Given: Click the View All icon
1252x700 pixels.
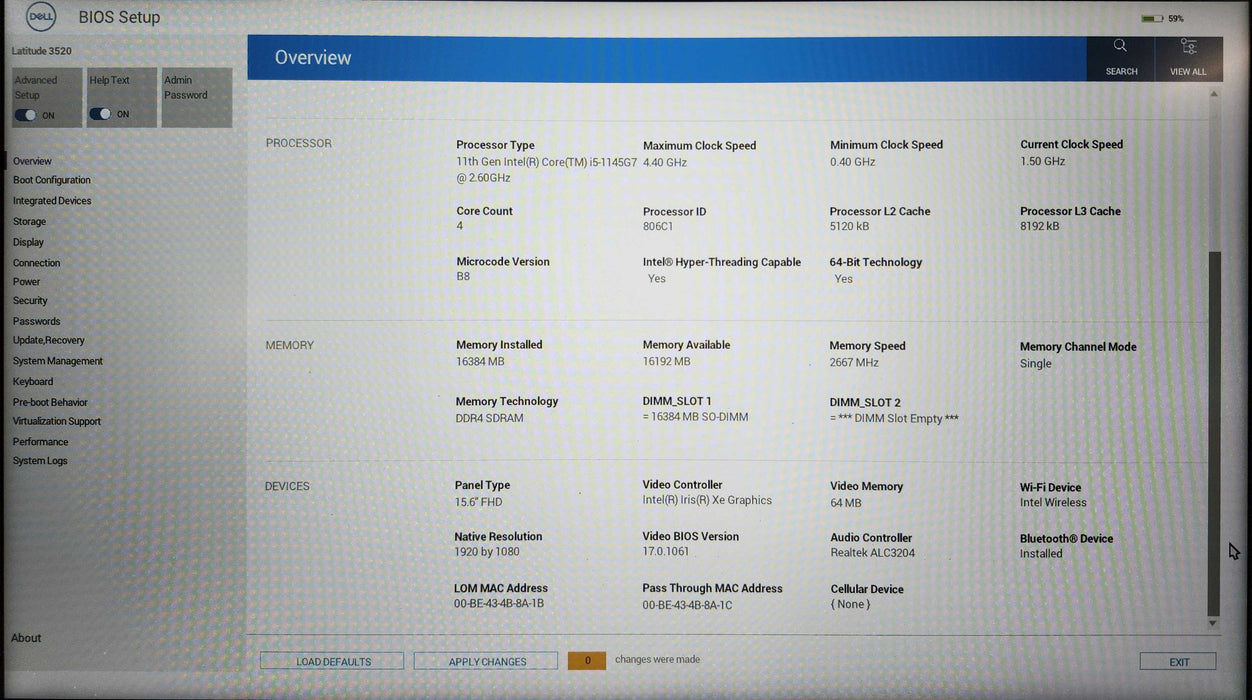Looking at the screenshot, I should click(x=1188, y=47).
